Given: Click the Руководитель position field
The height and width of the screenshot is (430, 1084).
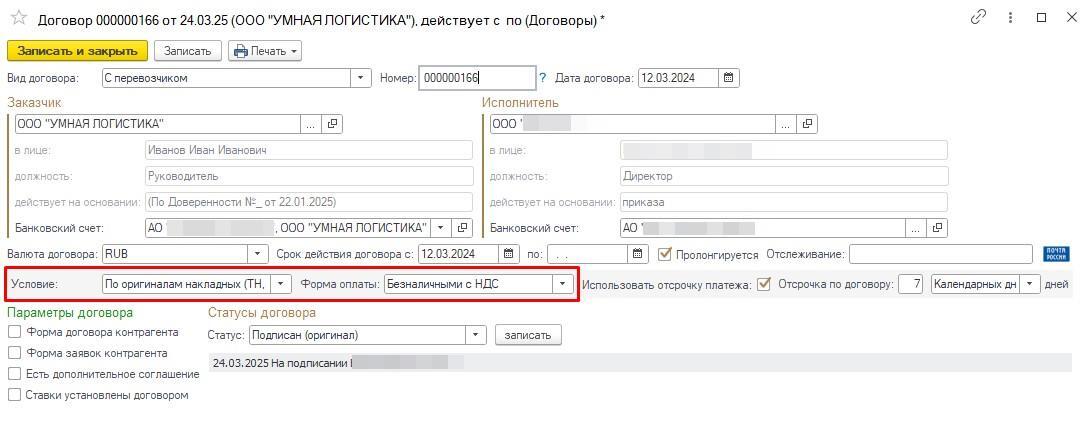Looking at the screenshot, I should pos(309,176).
